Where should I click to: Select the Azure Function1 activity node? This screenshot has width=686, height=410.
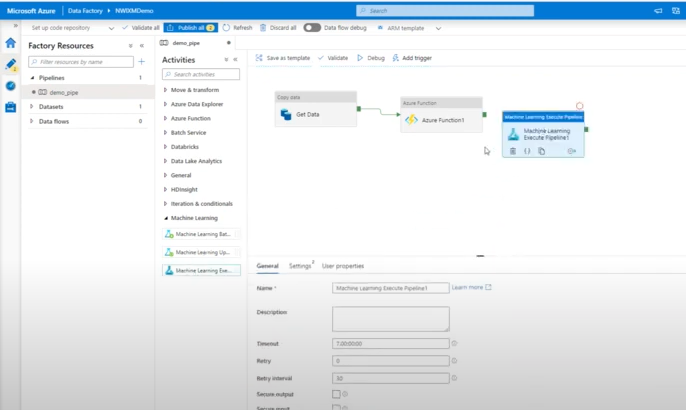441,115
